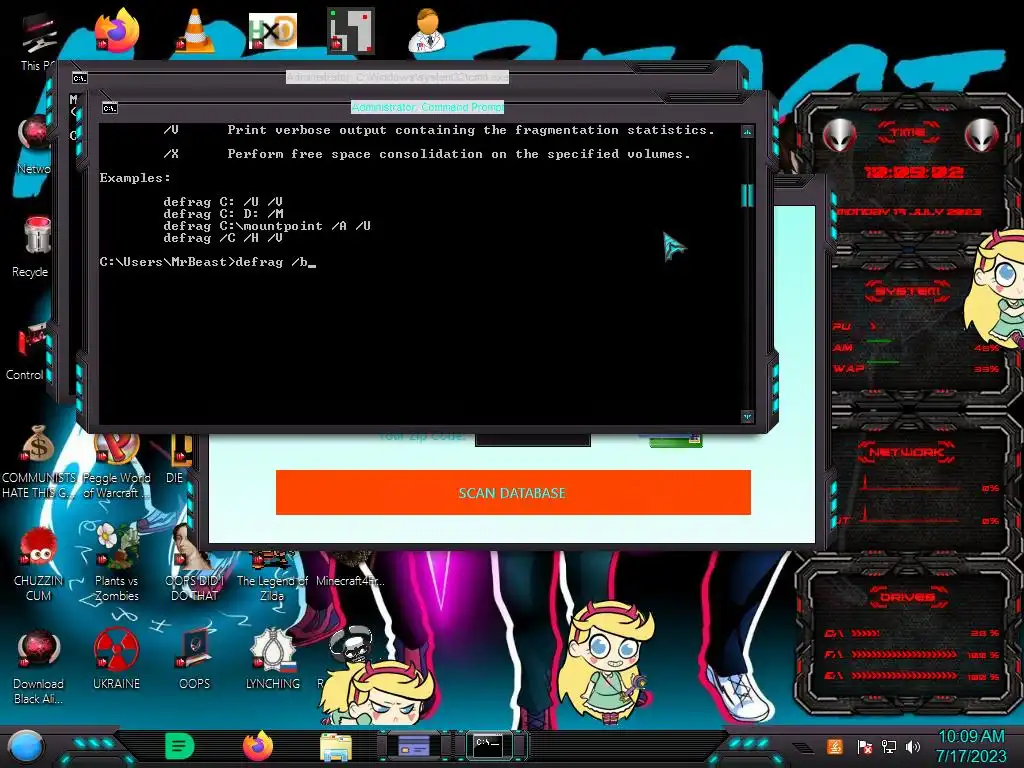Image resolution: width=1024 pixels, height=768 pixels.
Task: Click the dark zip code input box
Action: (533, 440)
